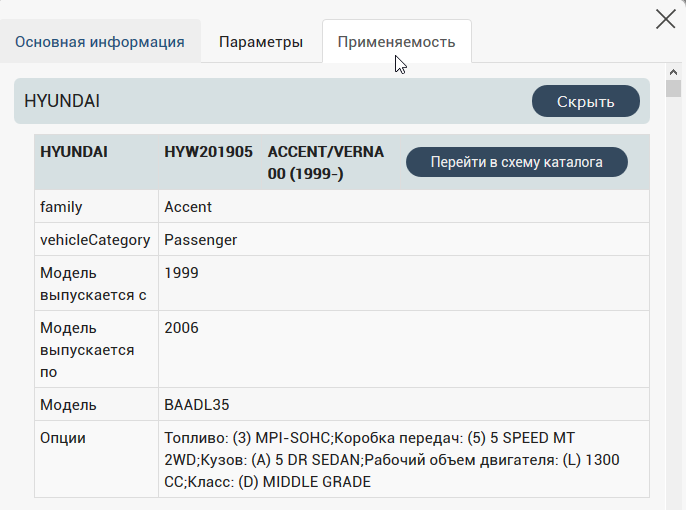This screenshot has width=686, height=510.
Task: Select the Применяемость tab
Action: (396, 42)
